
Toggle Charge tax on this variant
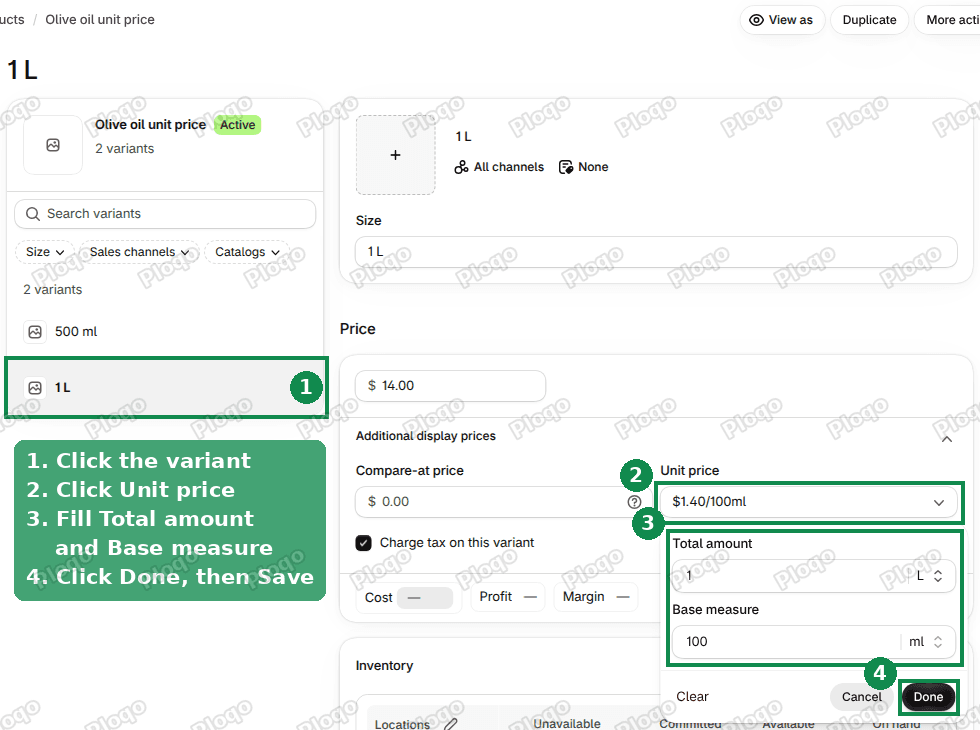click(363, 542)
